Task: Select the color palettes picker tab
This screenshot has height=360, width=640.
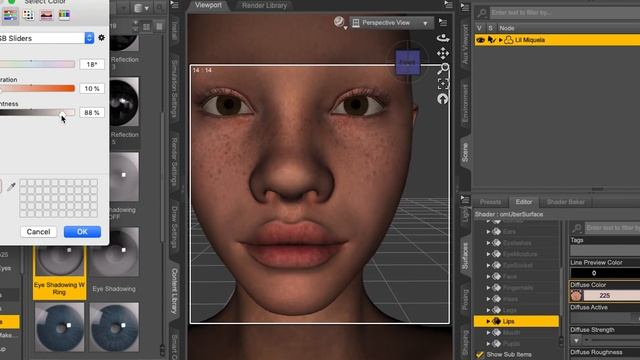Action: coord(28,15)
